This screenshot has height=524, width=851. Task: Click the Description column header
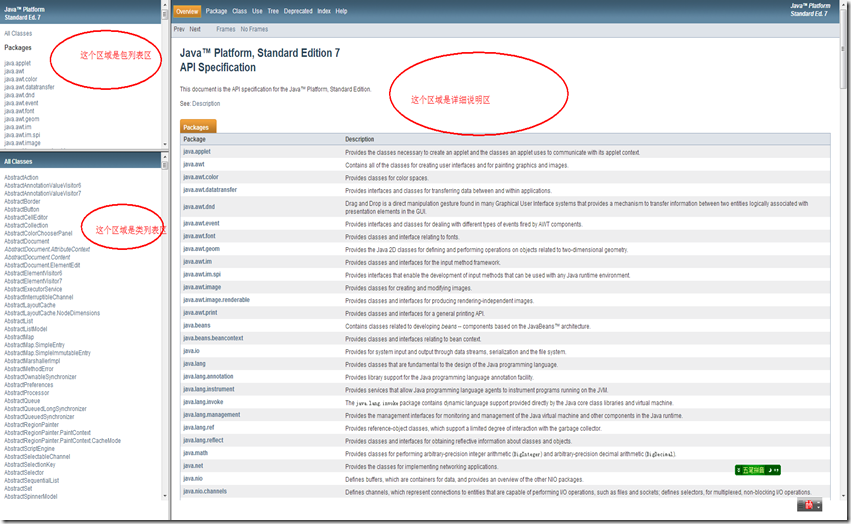[359, 140]
